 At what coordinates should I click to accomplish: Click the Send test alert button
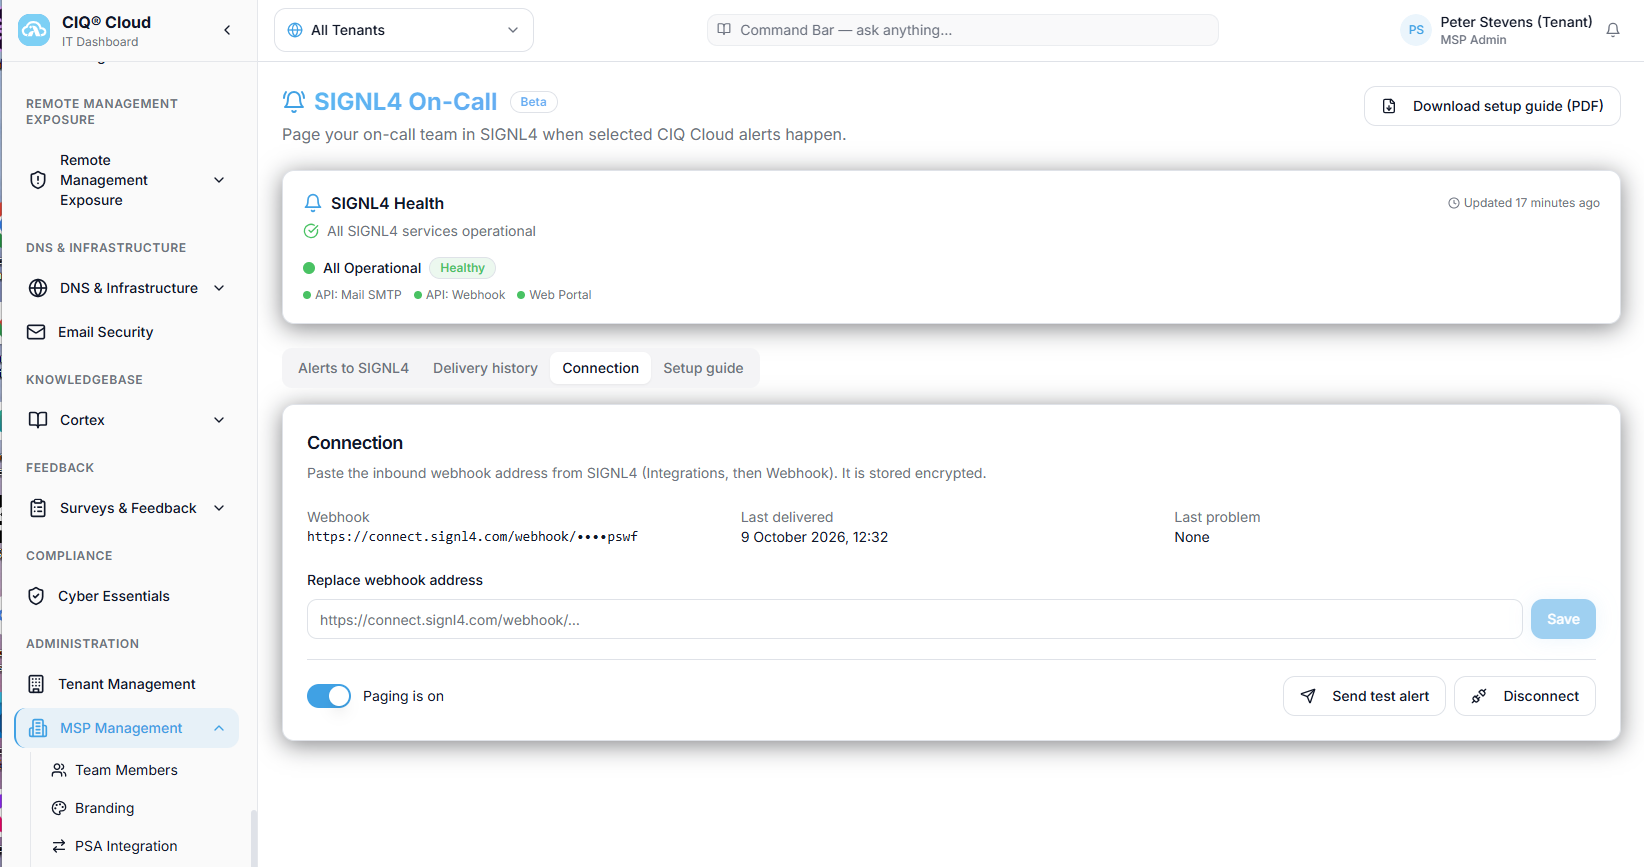click(x=1364, y=696)
